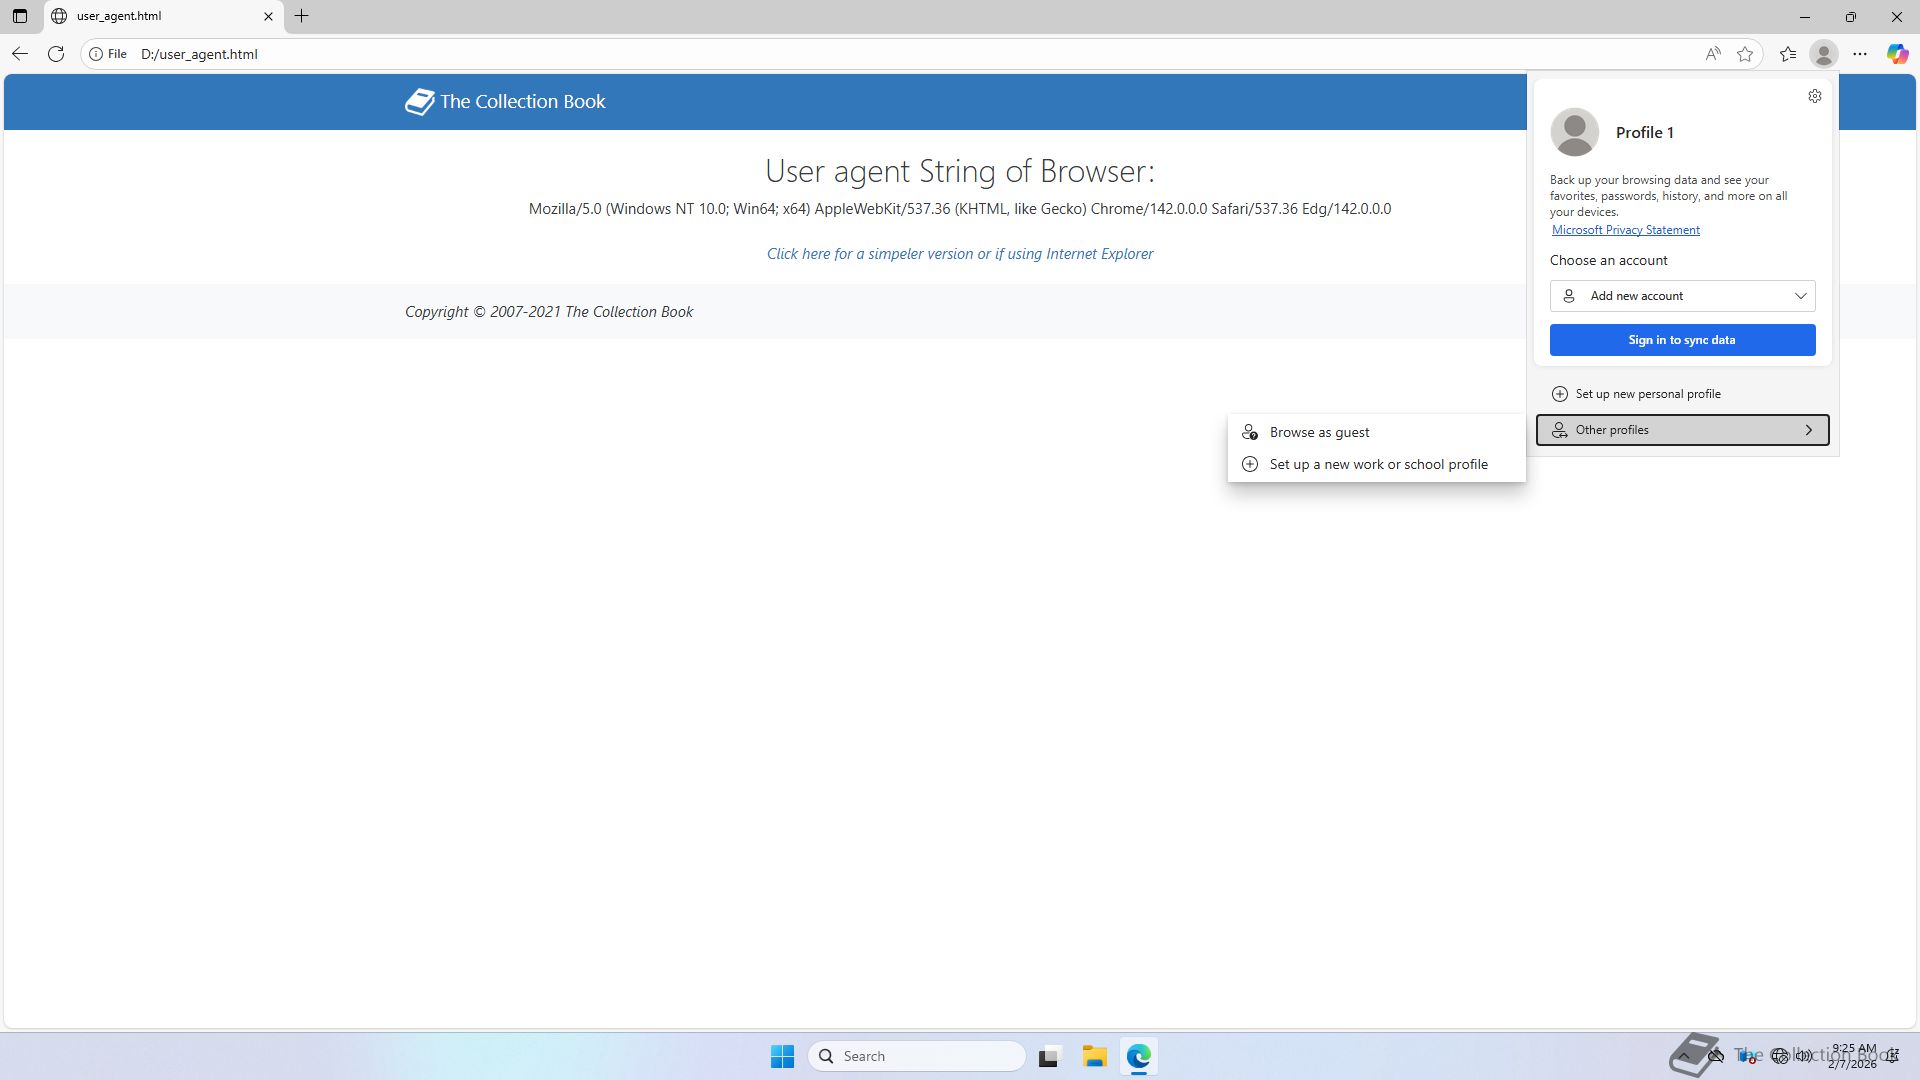Screen dimensions: 1920x1080
Task: Open profile settings gear icon
Action: (x=1815, y=96)
